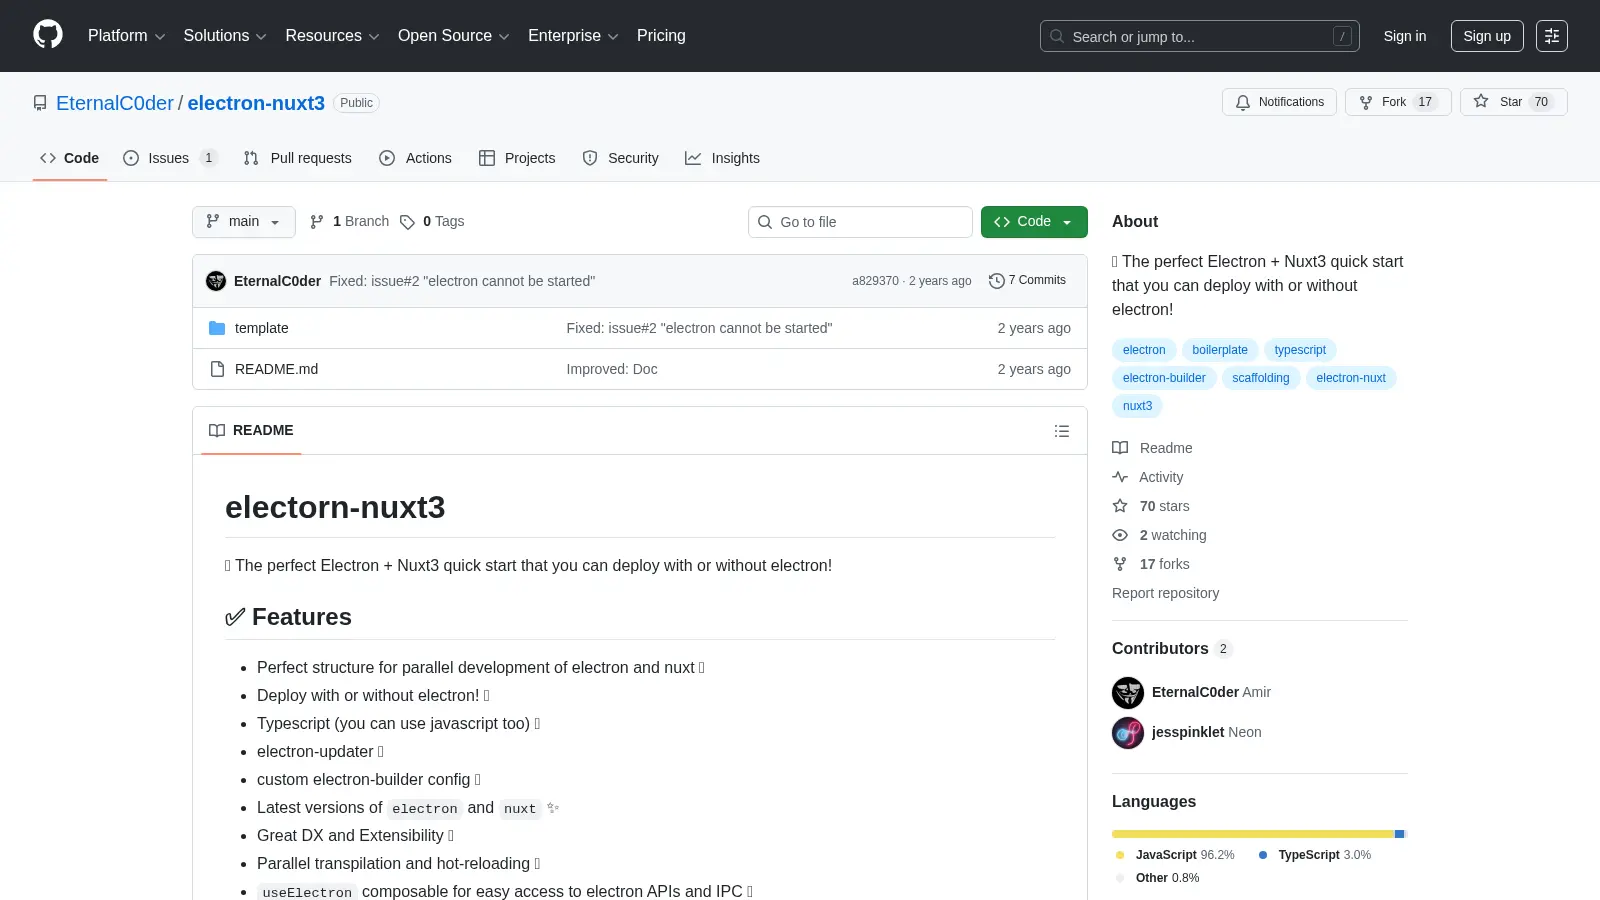Open the Issues tab

[x=169, y=158]
